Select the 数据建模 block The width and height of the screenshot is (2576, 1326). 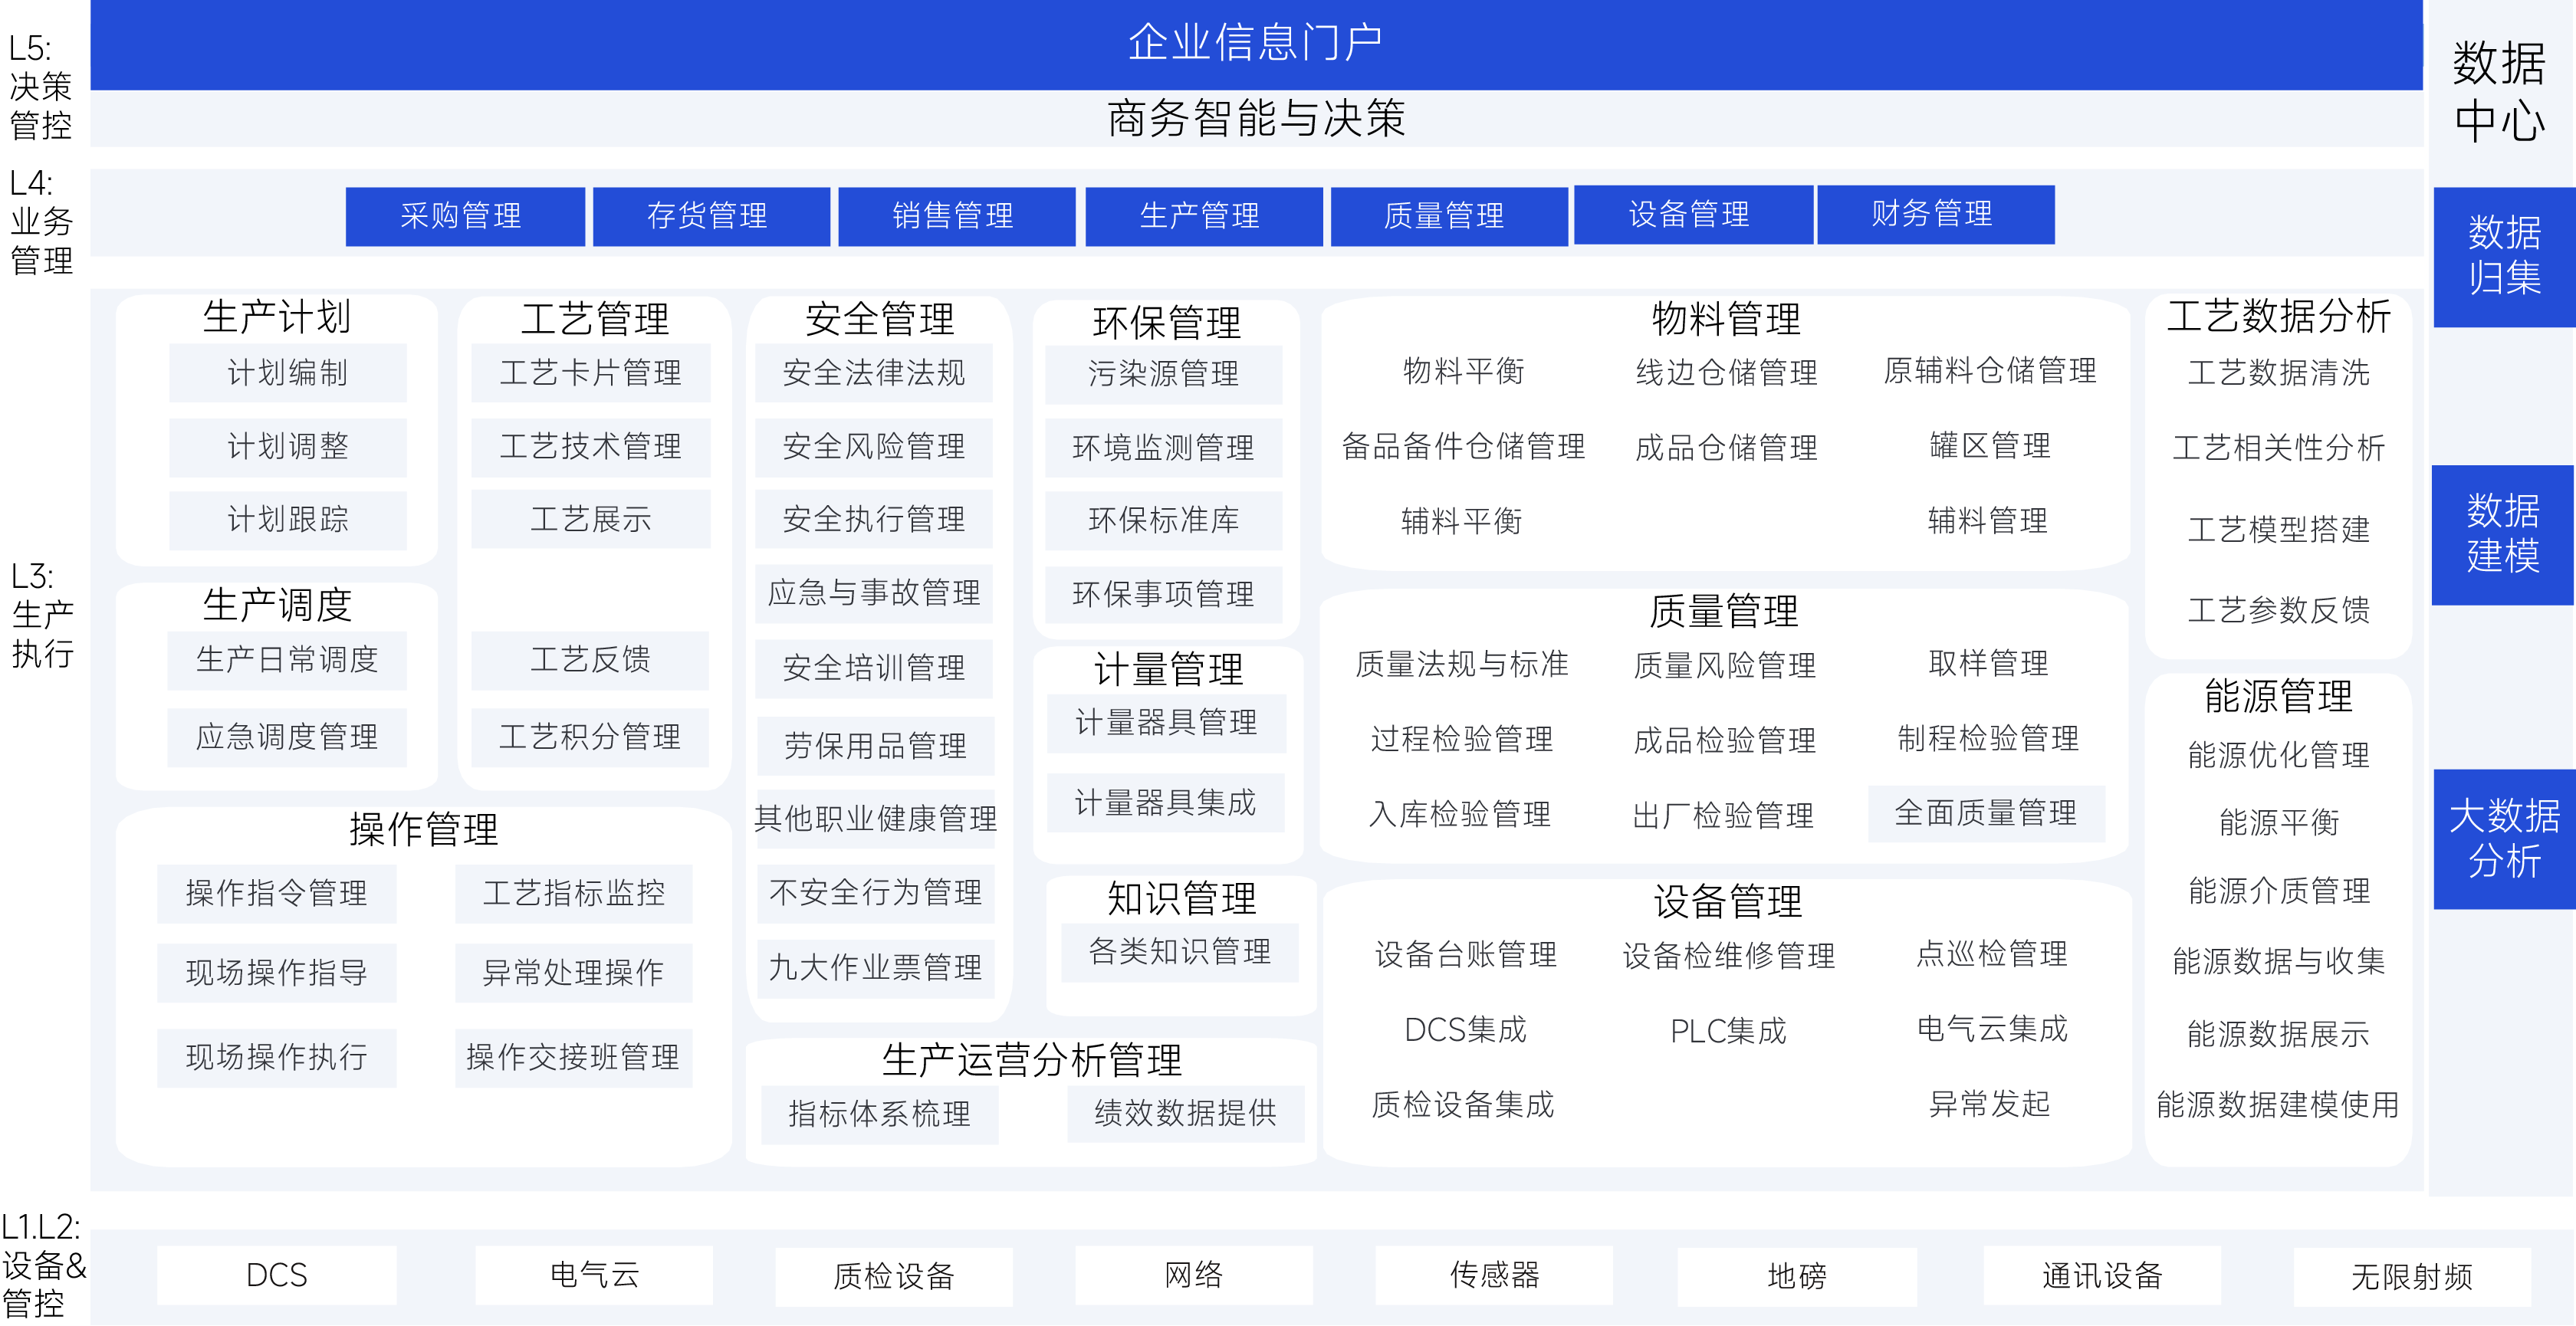(x=2503, y=535)
